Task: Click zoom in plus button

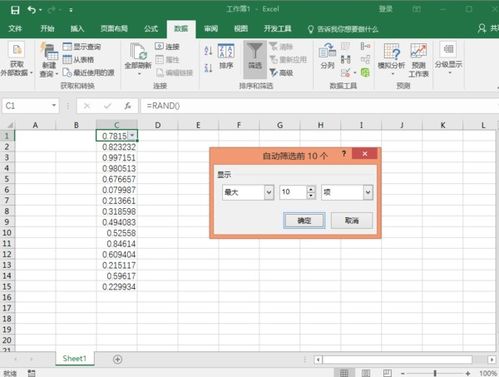Action: 468,373
